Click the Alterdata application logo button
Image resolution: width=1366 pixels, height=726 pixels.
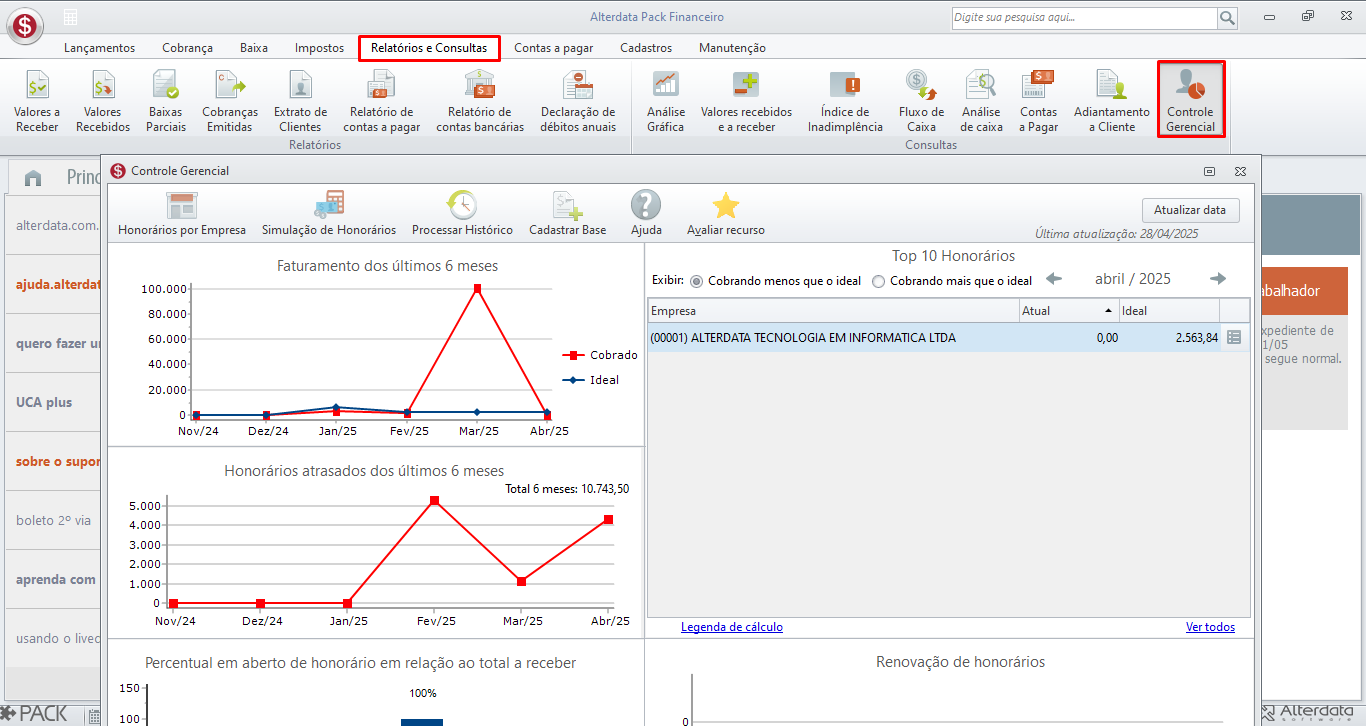coord(24,24)
